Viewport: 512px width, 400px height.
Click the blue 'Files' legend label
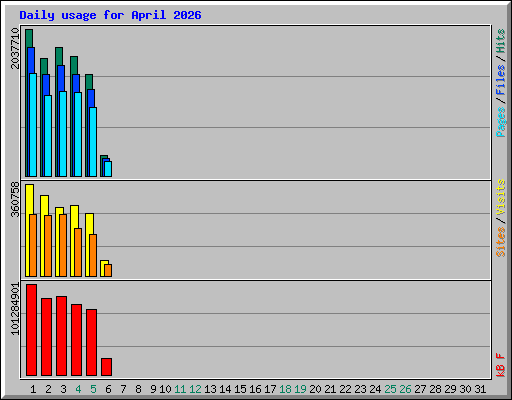[x=501, y=80]
